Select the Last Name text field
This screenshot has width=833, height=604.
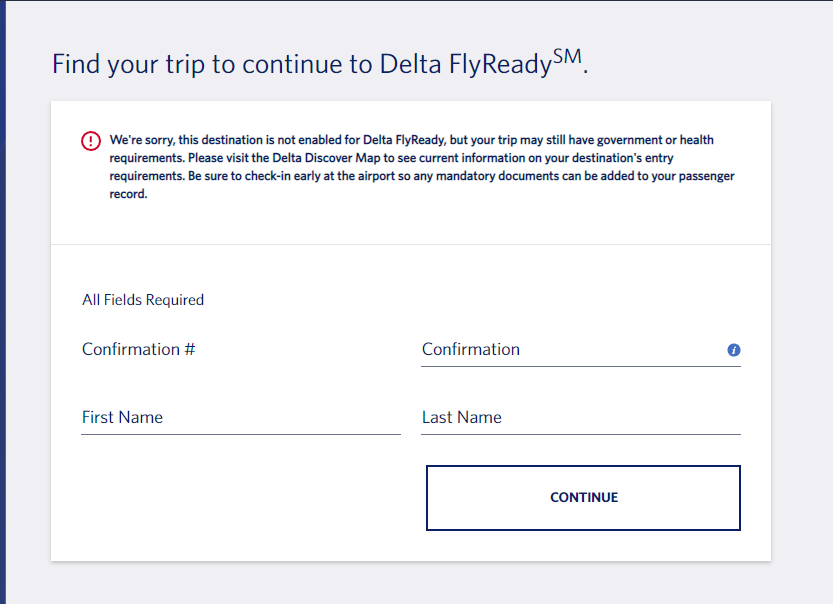581,418
